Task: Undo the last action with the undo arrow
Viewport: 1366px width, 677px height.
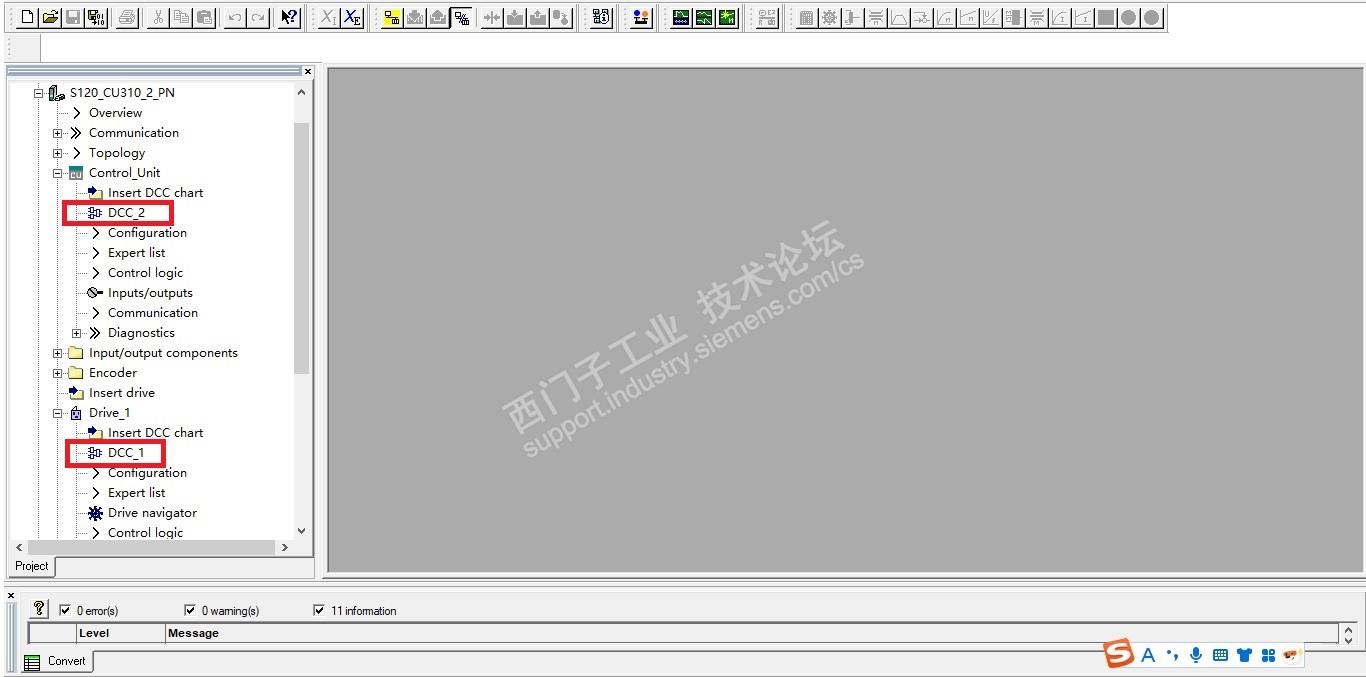Action: [234, 17]
